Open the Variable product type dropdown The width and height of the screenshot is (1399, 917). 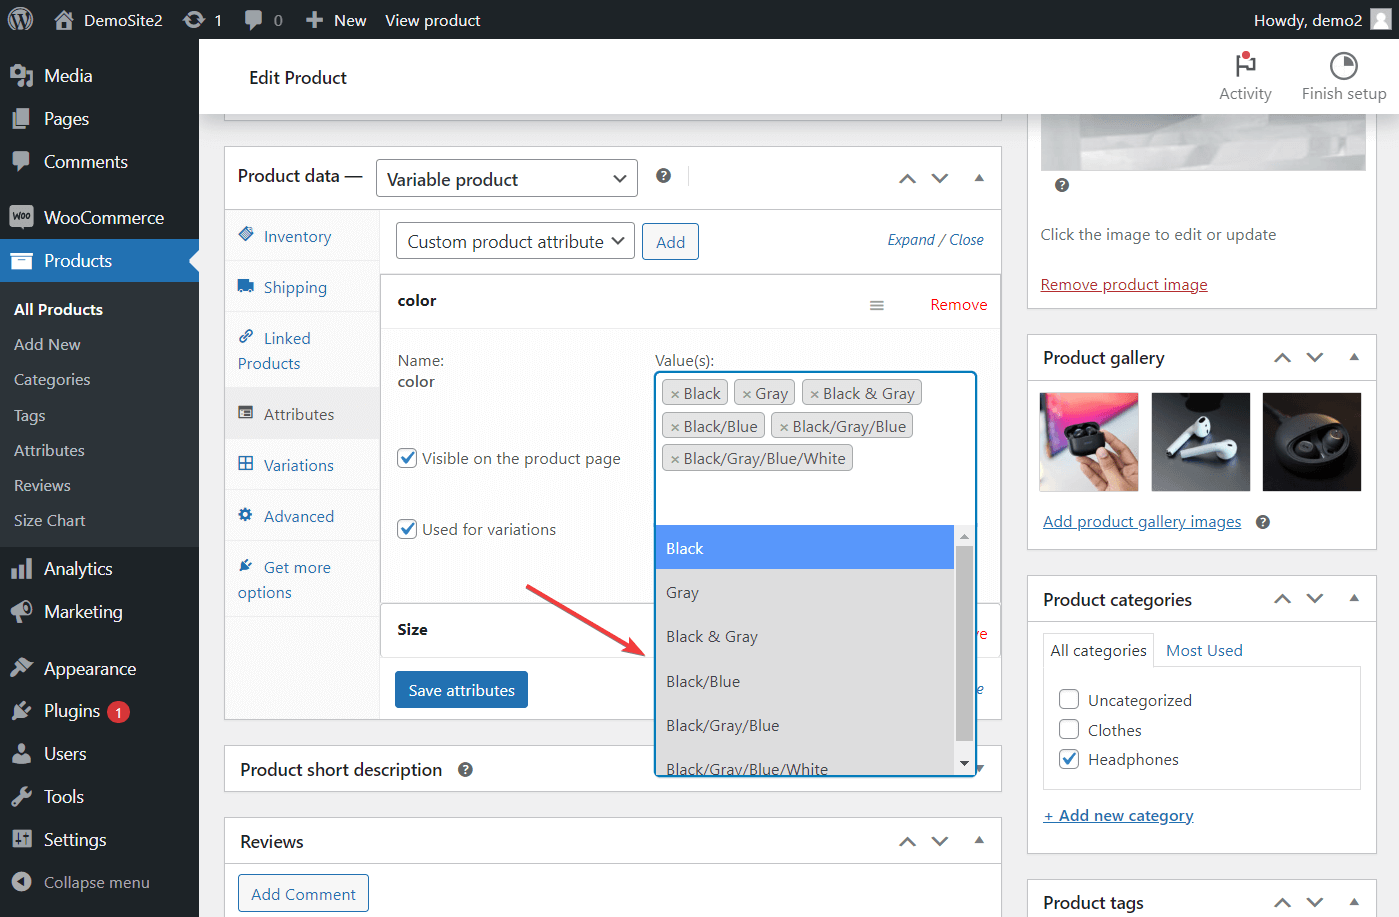pyautogui.click(x=507, y=179)
